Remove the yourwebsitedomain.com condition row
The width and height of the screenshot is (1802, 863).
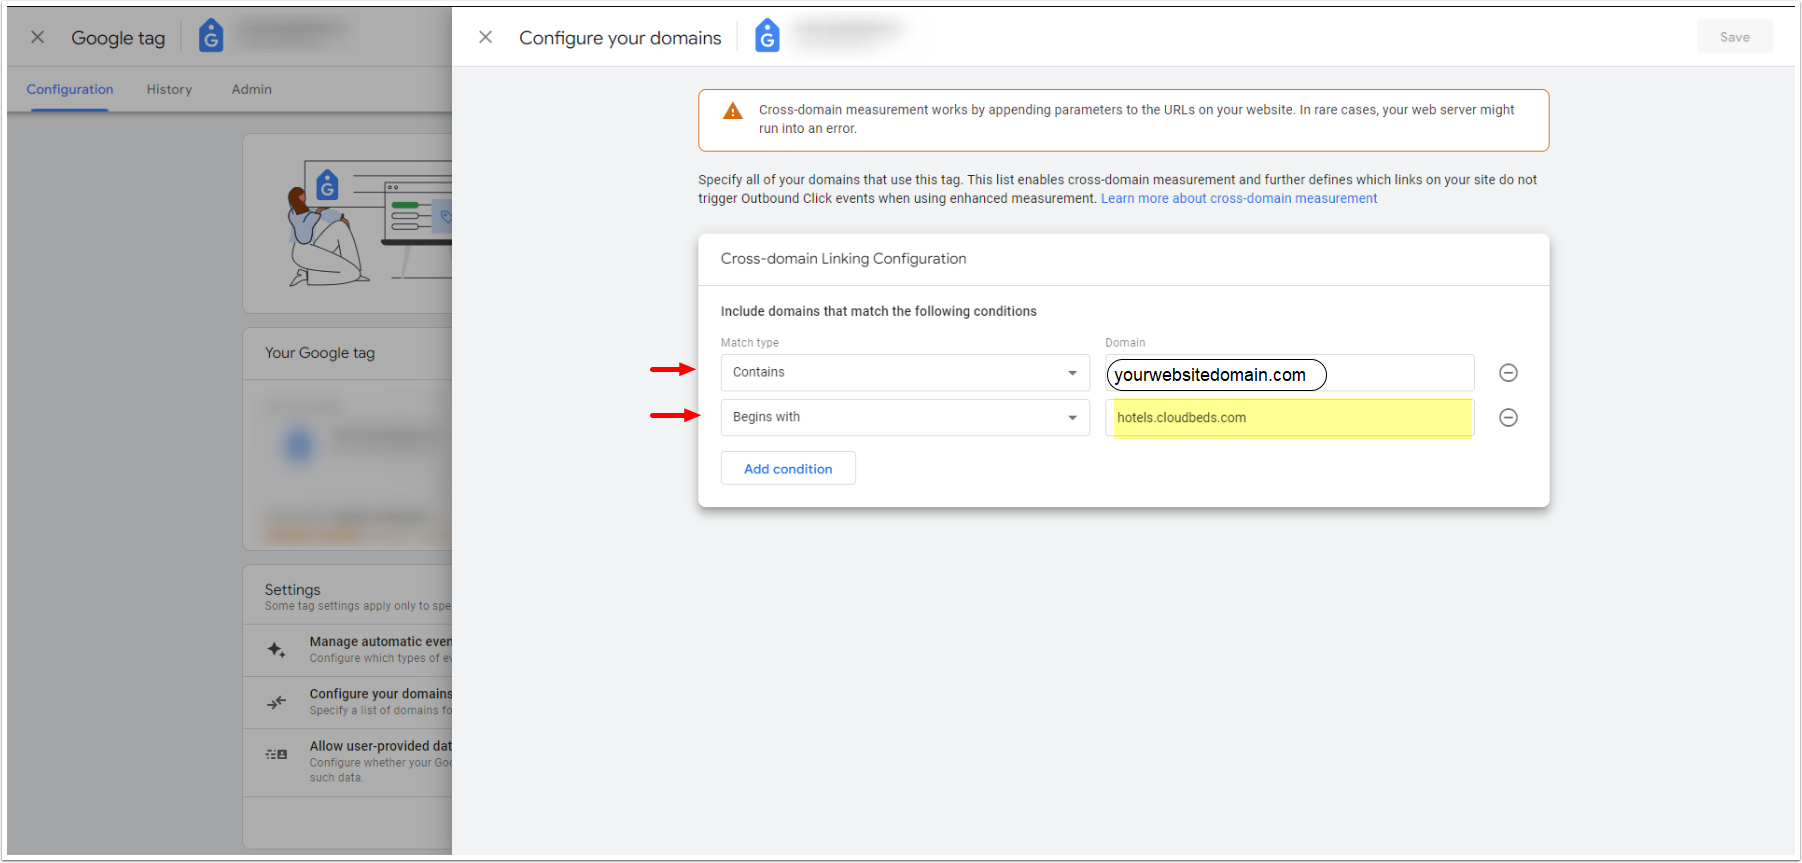[x=1508, y=373]
